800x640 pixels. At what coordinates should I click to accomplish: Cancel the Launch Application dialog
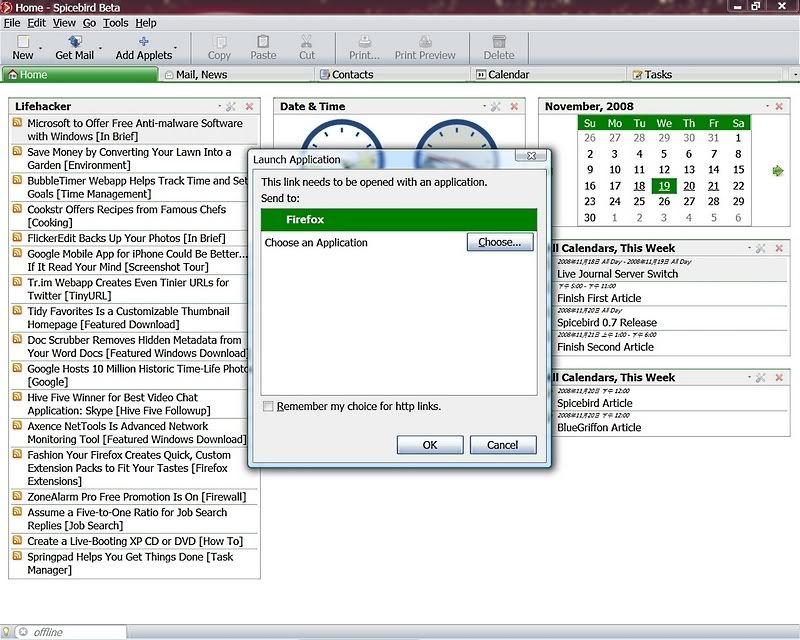503,445
